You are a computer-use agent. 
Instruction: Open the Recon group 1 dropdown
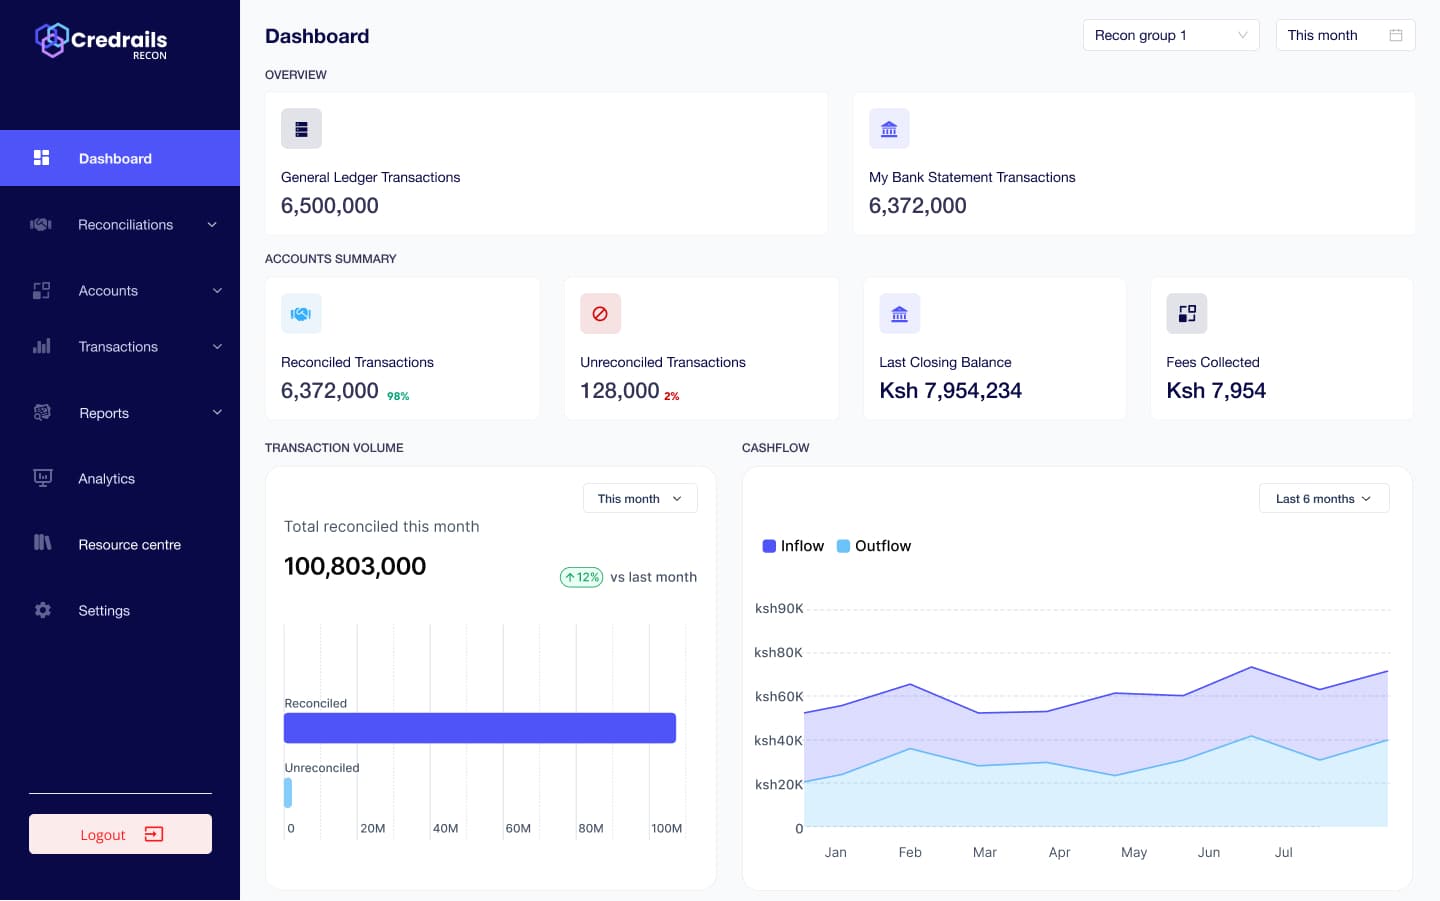tap(1171, 35)
